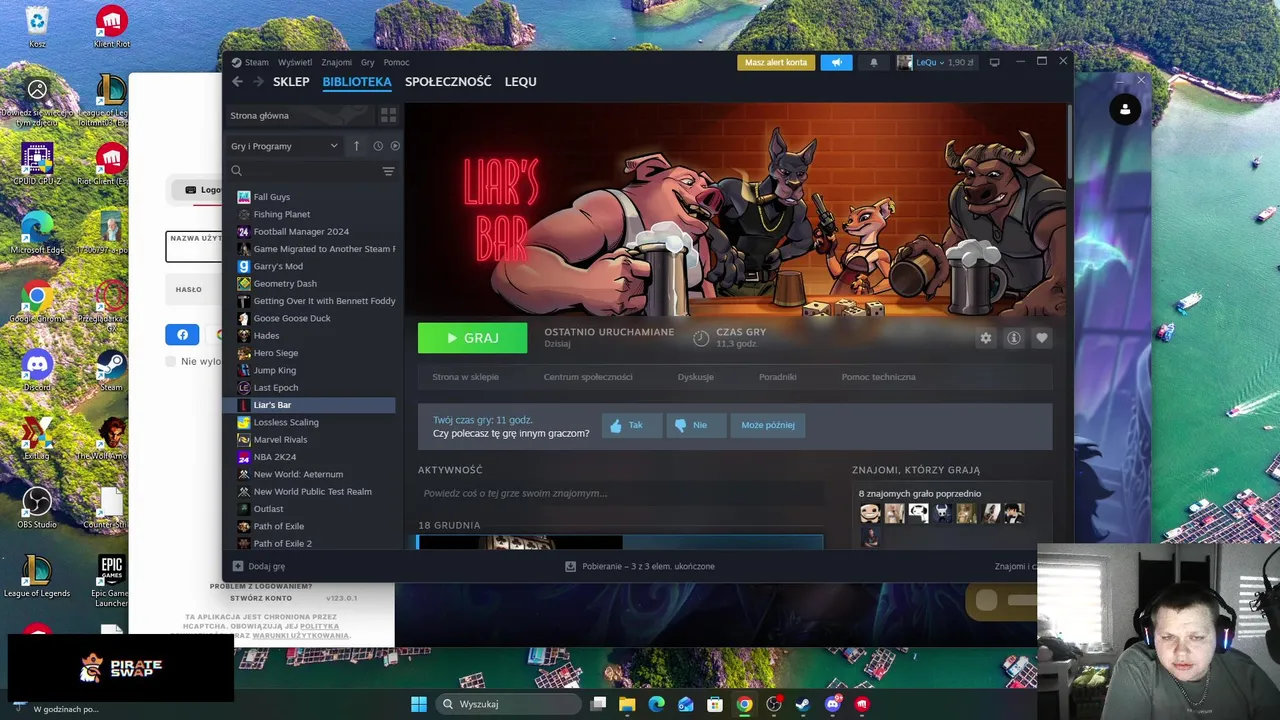Click the Steam main page scrollbar
The width and height of the screenshot is (1280, 720).
[1068, 140]
